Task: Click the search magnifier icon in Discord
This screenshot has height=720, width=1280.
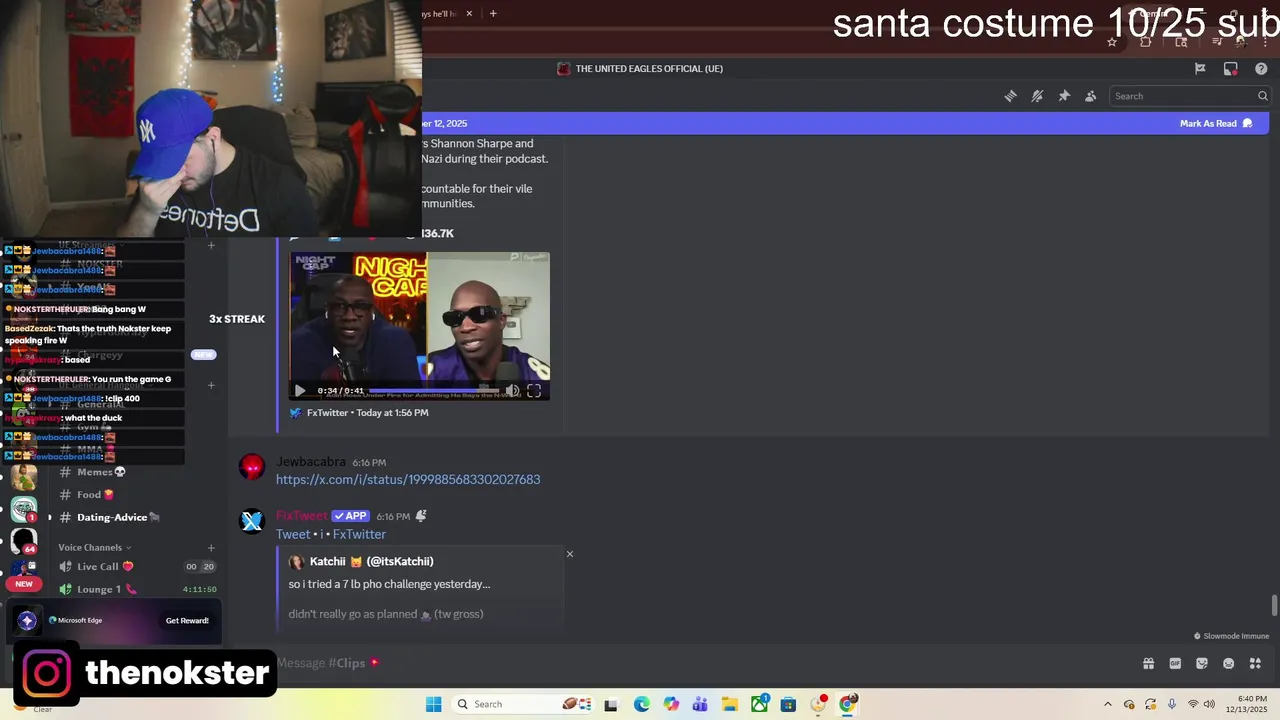Action: pyautogui.click(x=1262, y=96)
